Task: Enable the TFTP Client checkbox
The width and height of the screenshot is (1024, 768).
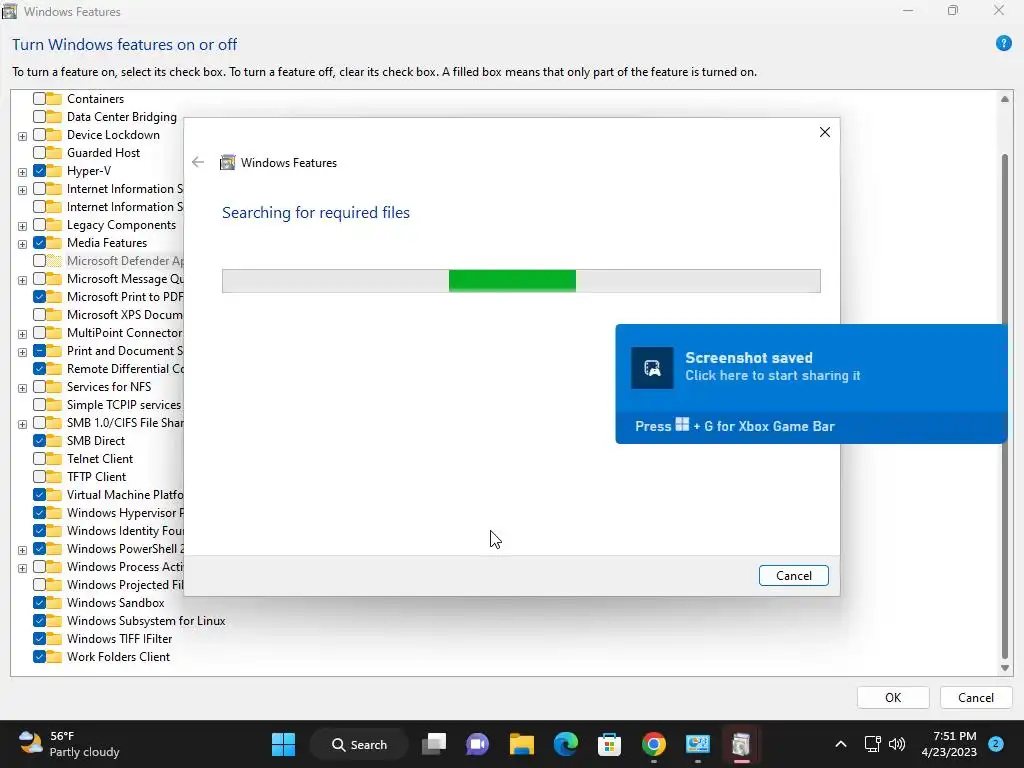Action: coord(39,477)
